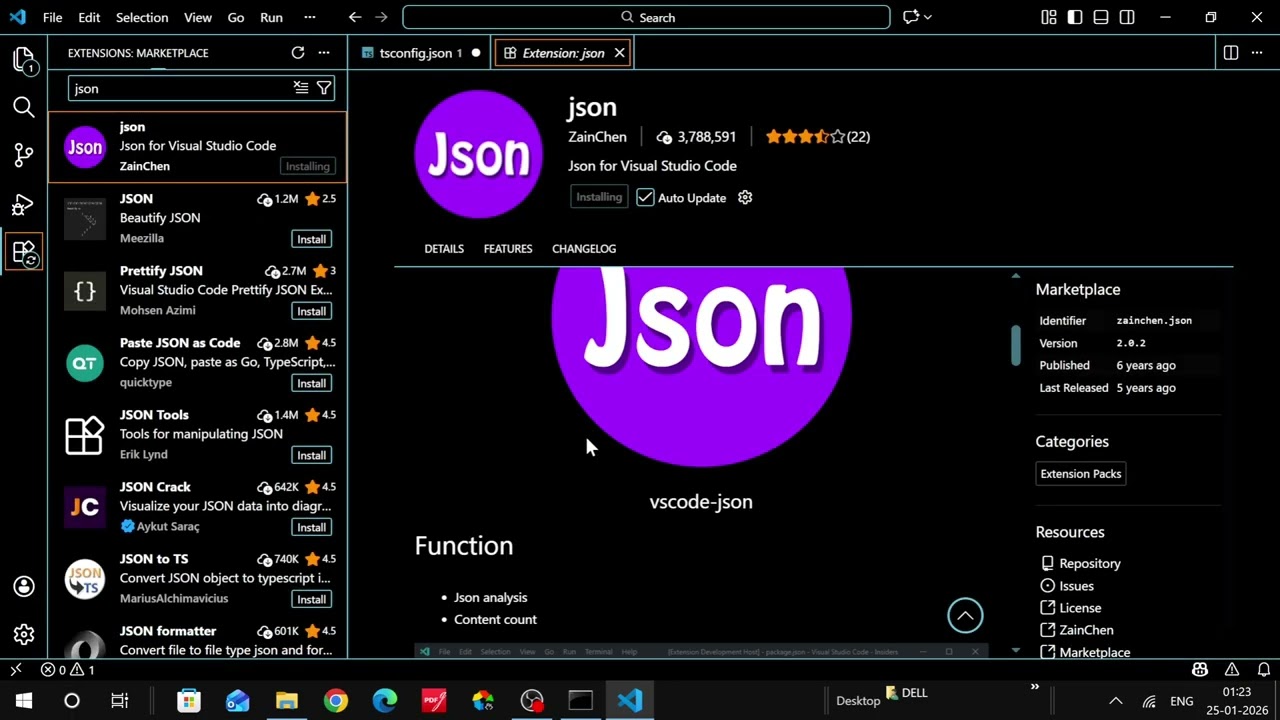Open the Copilot chat dropdown in title bar
Viewport: 1280px width, 720px height.
point(918,17)
